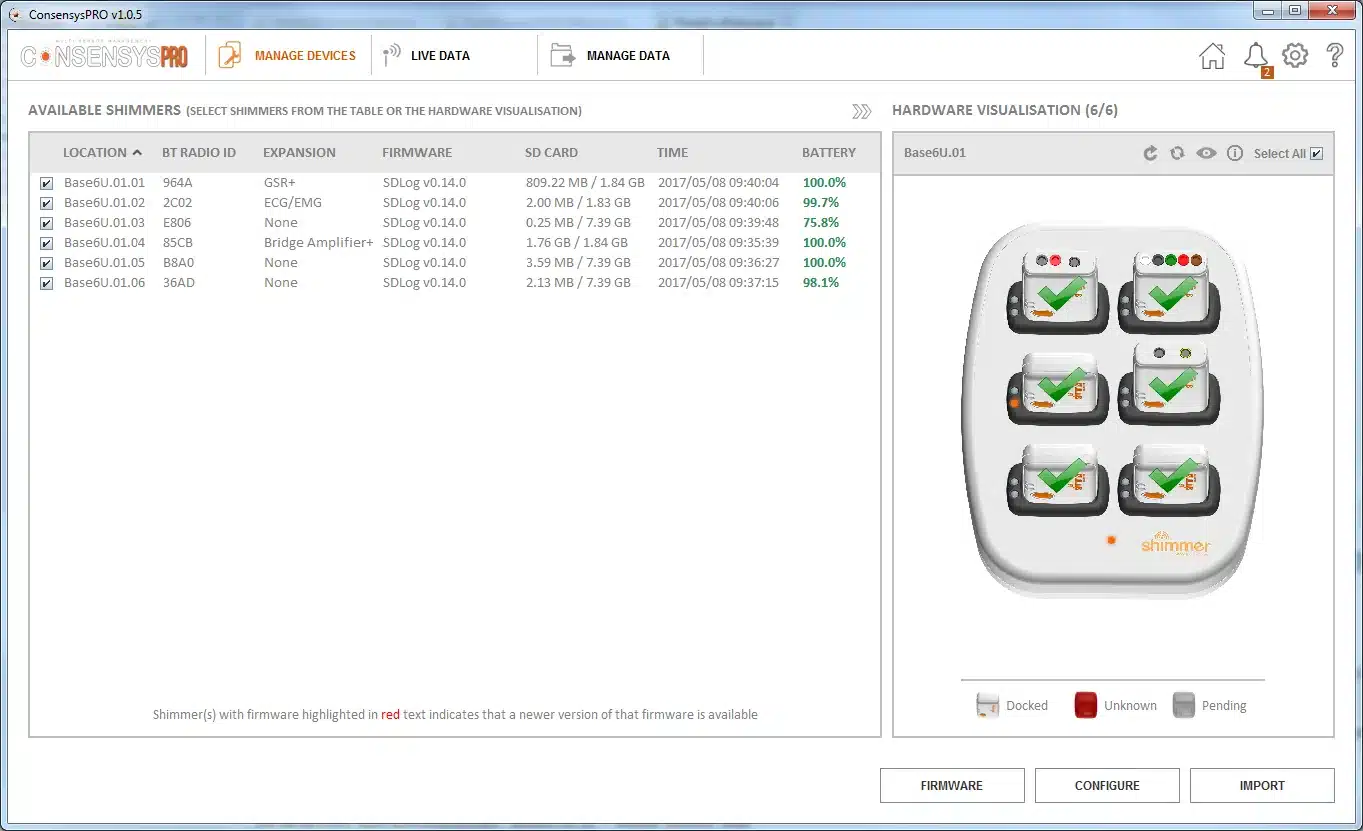Switch to the Manage Data tab
Viewport: 1363px width, 831px height.
611,56
